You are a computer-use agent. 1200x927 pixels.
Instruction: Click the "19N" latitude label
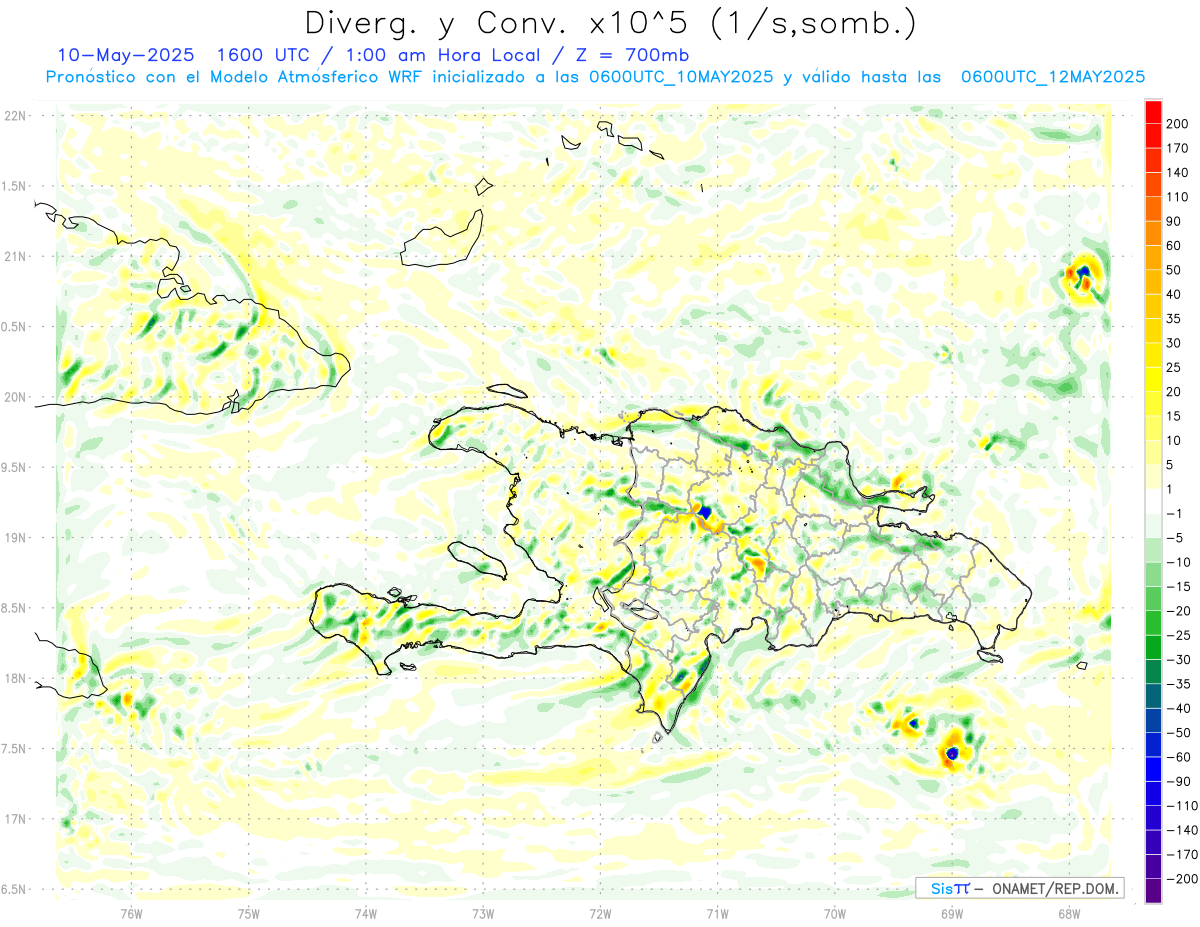coord(15,537)
